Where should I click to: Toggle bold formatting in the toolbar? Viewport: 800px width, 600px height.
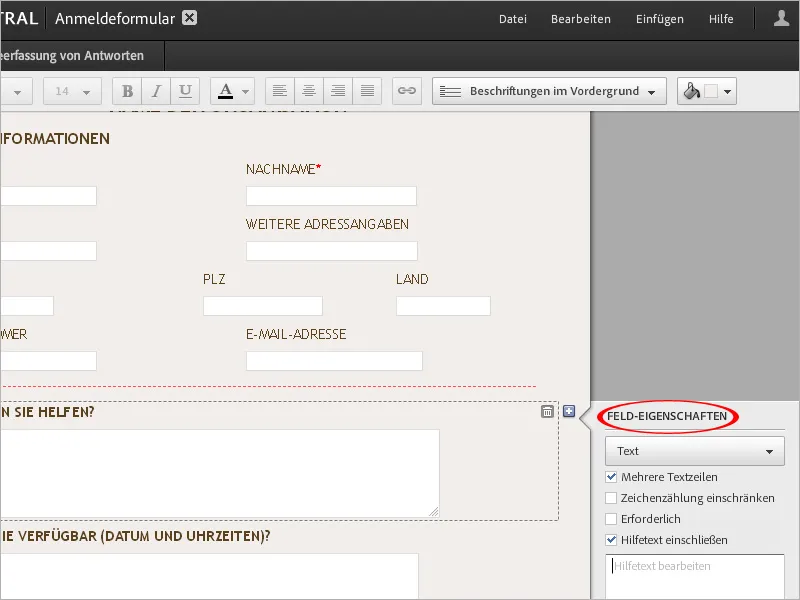coord(127,91)
